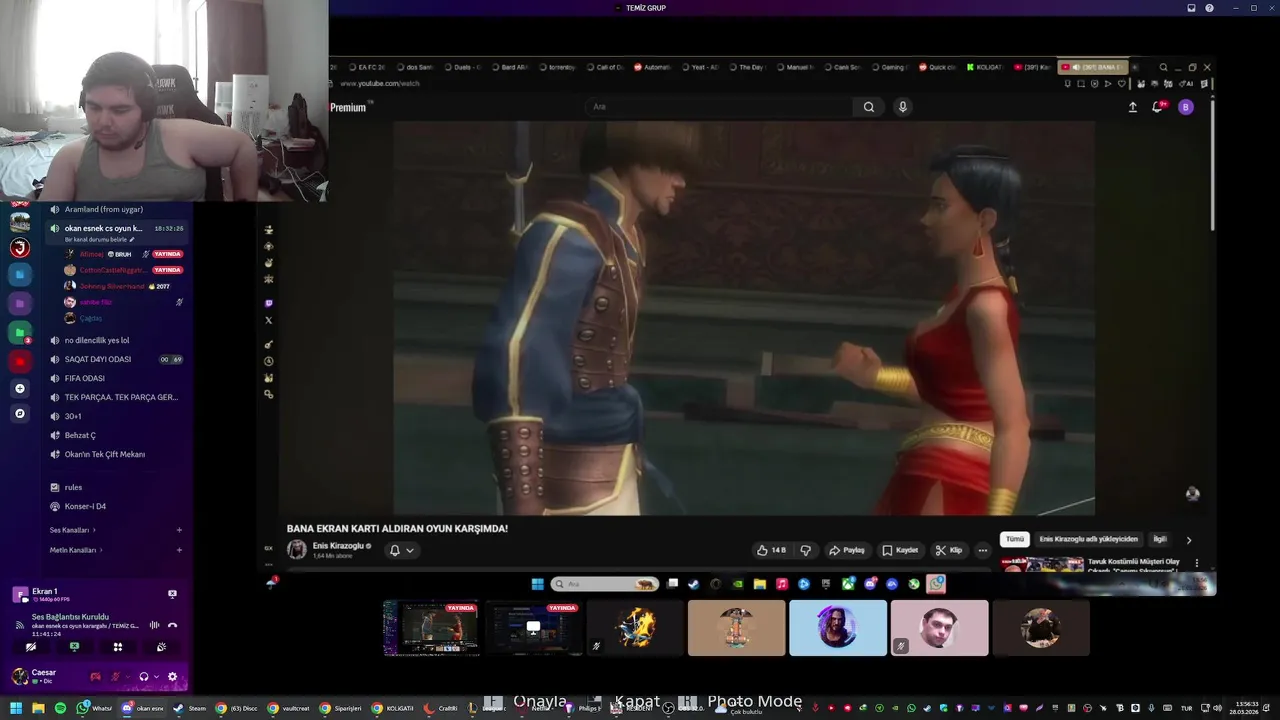Toggle Discord screen share button
The width and height of the screenshot is (1280, 720).
pos(74,647)
